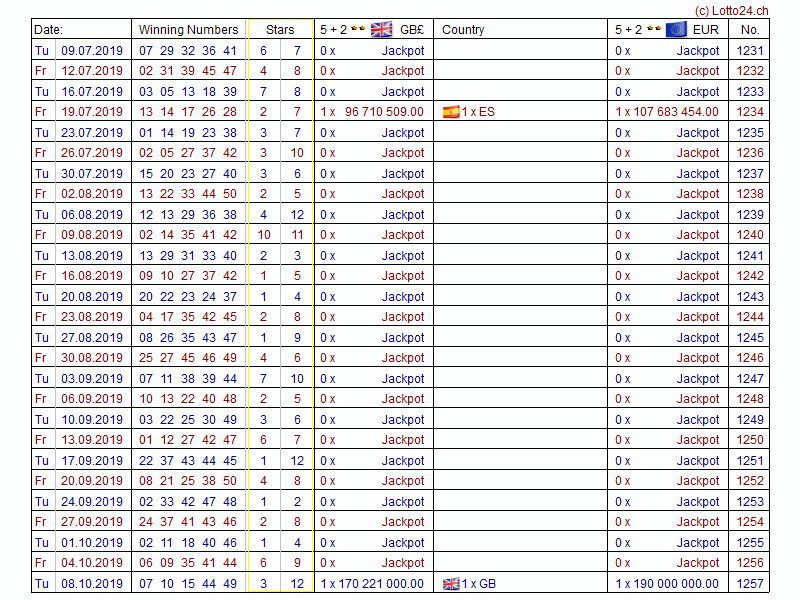The width and height of the screenshot is (800, 600).
Task: Click the No. column header
Action: click(750, 30)
